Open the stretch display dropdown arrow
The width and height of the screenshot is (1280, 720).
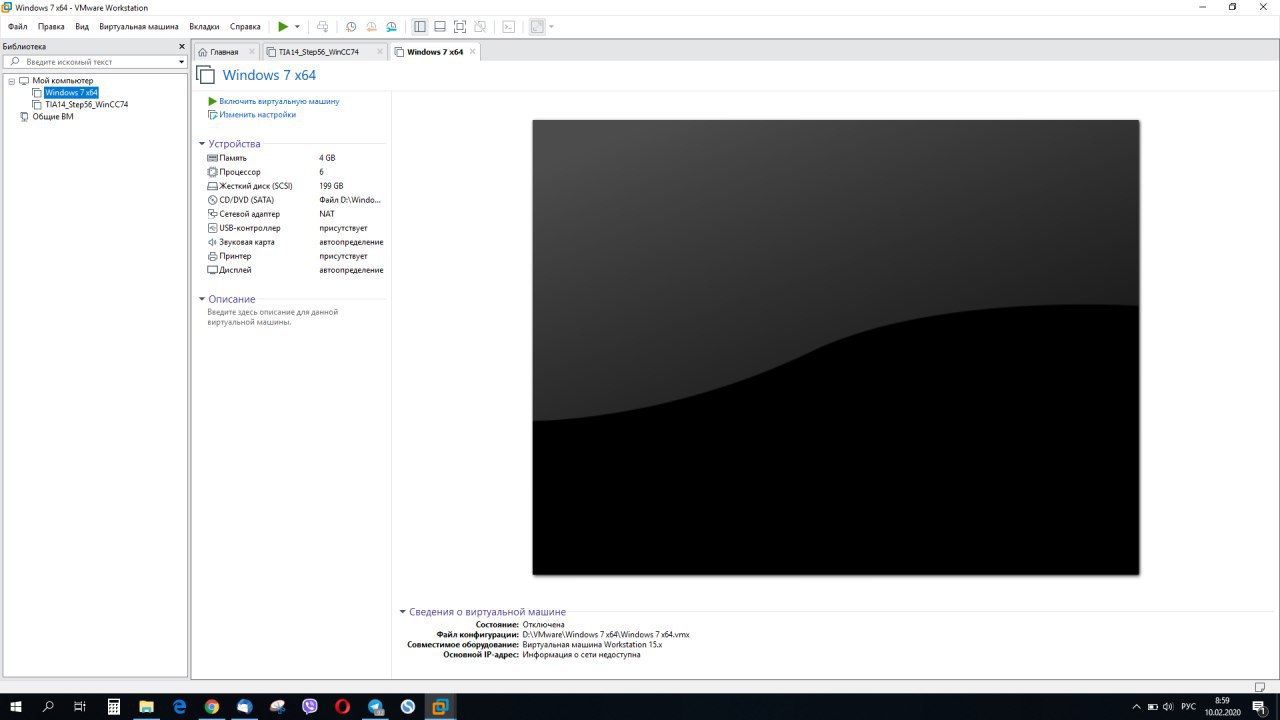tap(551, 26)
